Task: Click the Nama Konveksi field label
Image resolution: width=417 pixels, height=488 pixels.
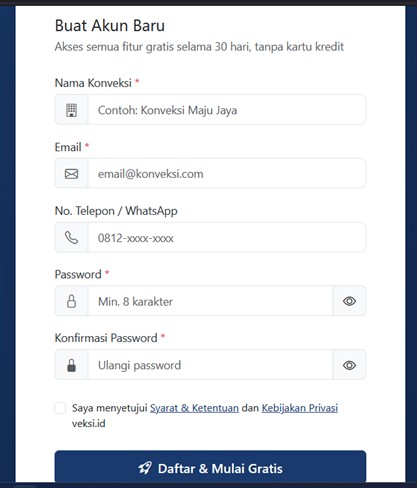Action: point(93,83)
